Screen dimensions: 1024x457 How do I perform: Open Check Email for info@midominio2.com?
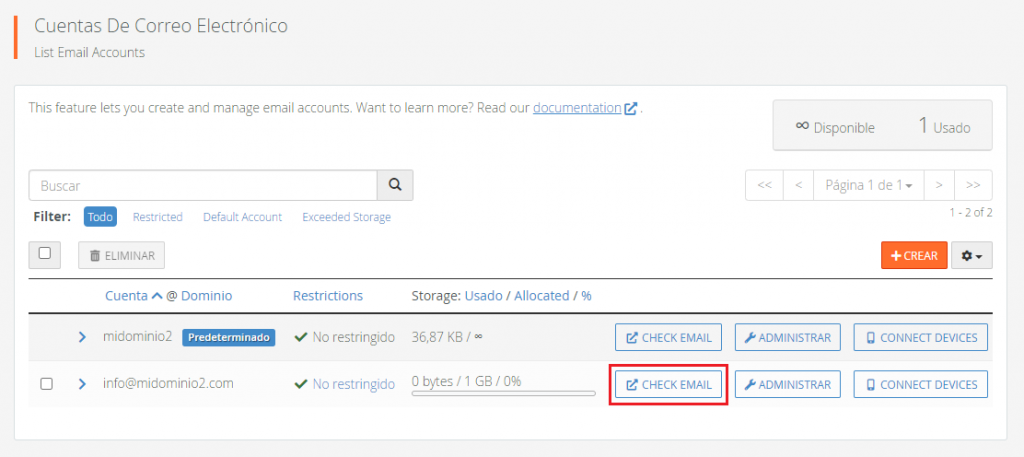coord(668,385)
